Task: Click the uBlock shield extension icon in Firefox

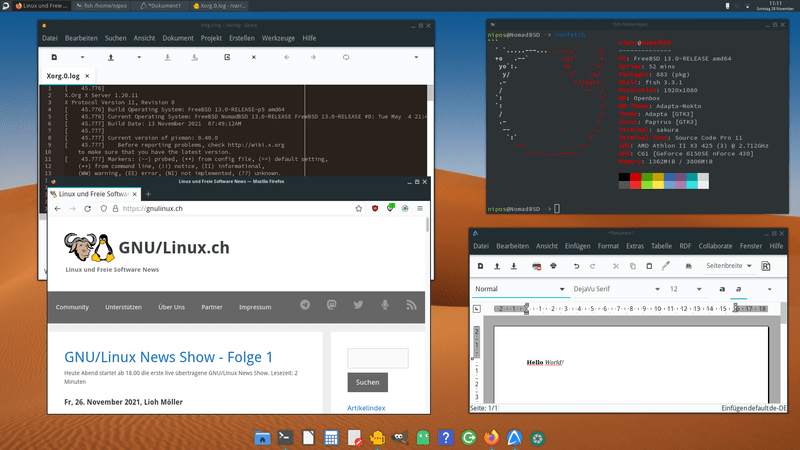Action: click(x=375, y=208)
